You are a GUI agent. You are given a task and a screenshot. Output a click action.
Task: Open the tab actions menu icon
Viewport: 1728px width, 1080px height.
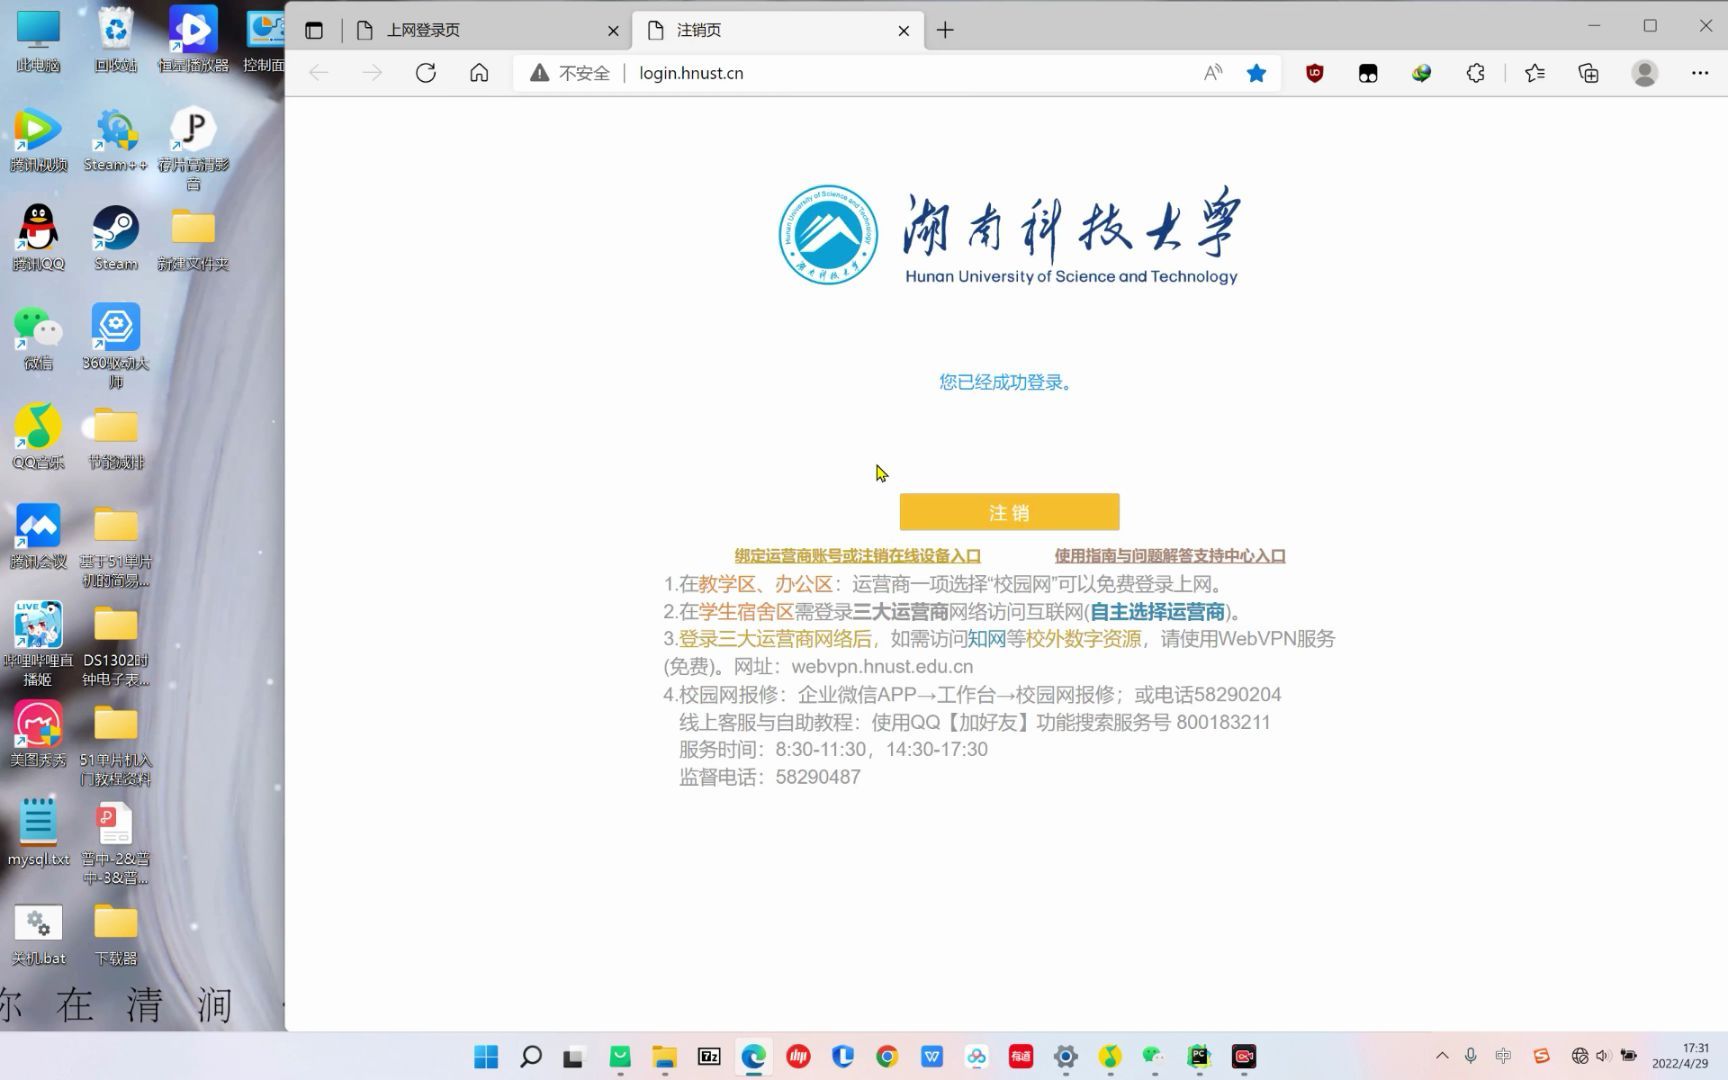point(314,31)
